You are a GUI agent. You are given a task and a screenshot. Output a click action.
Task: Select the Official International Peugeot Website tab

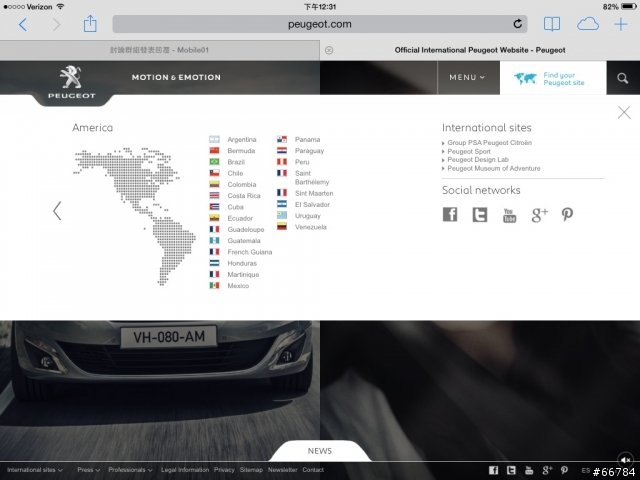[480, 50]
